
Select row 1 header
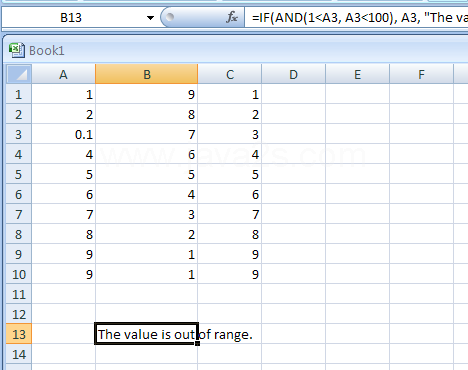point(19,94)
